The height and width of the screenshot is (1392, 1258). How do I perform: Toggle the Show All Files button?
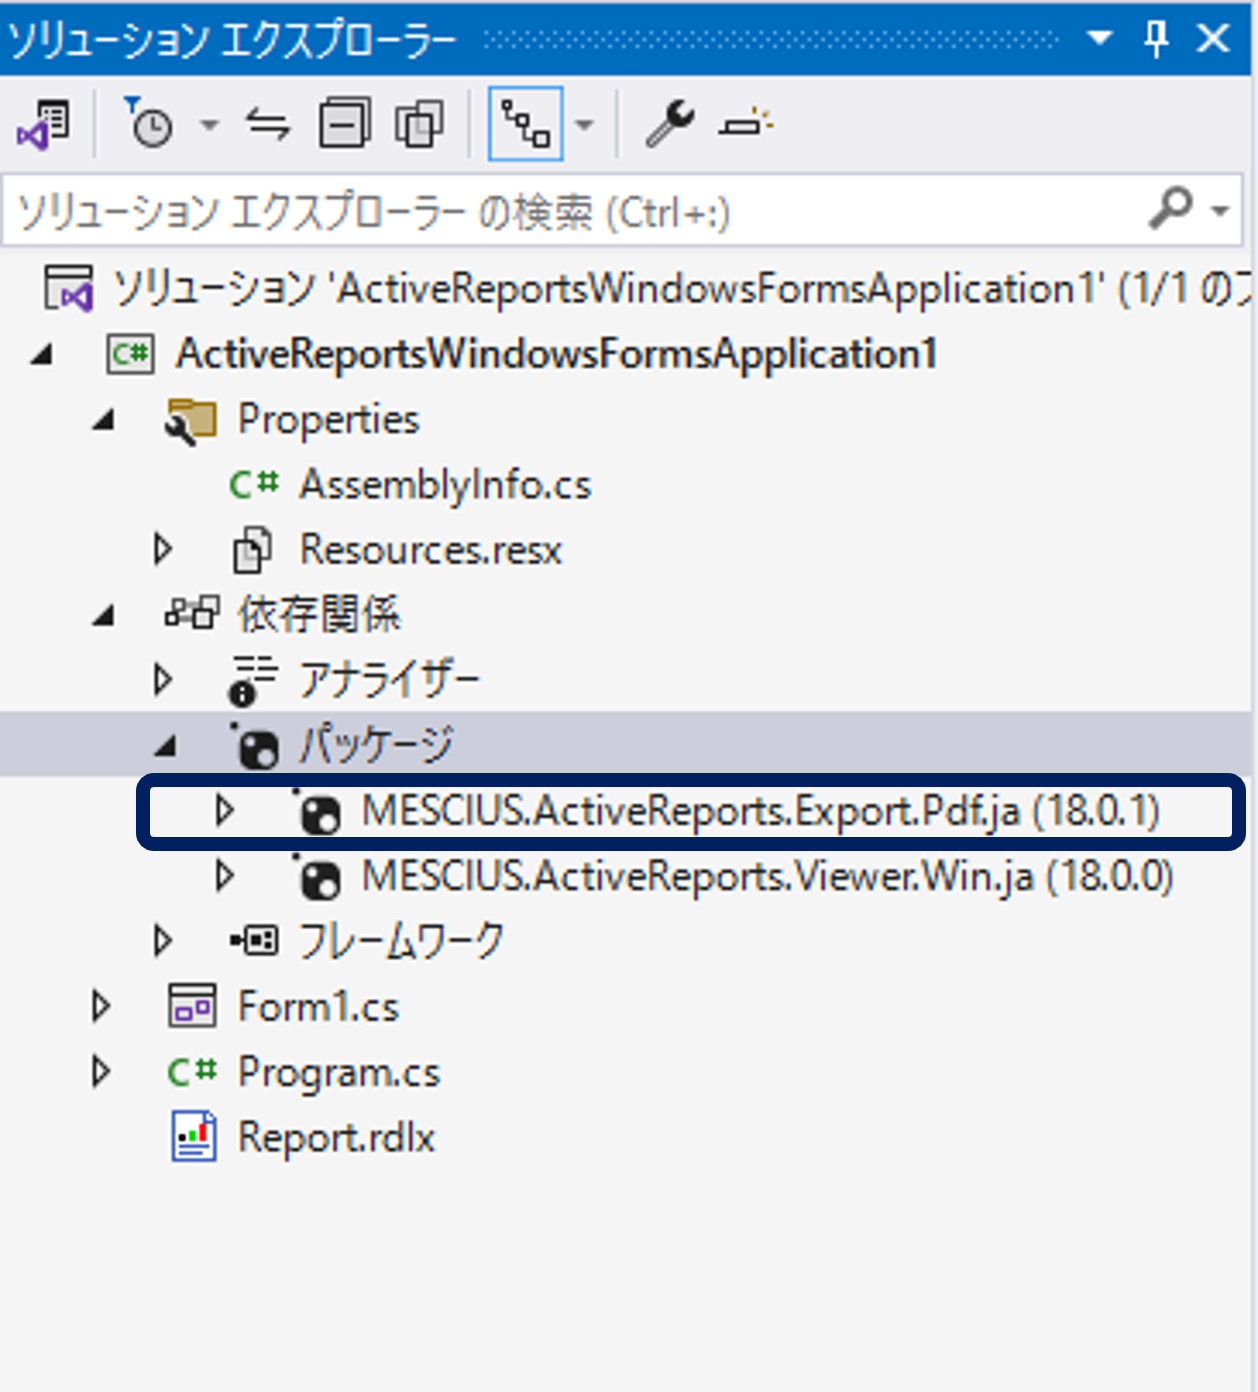pos(420,124)
